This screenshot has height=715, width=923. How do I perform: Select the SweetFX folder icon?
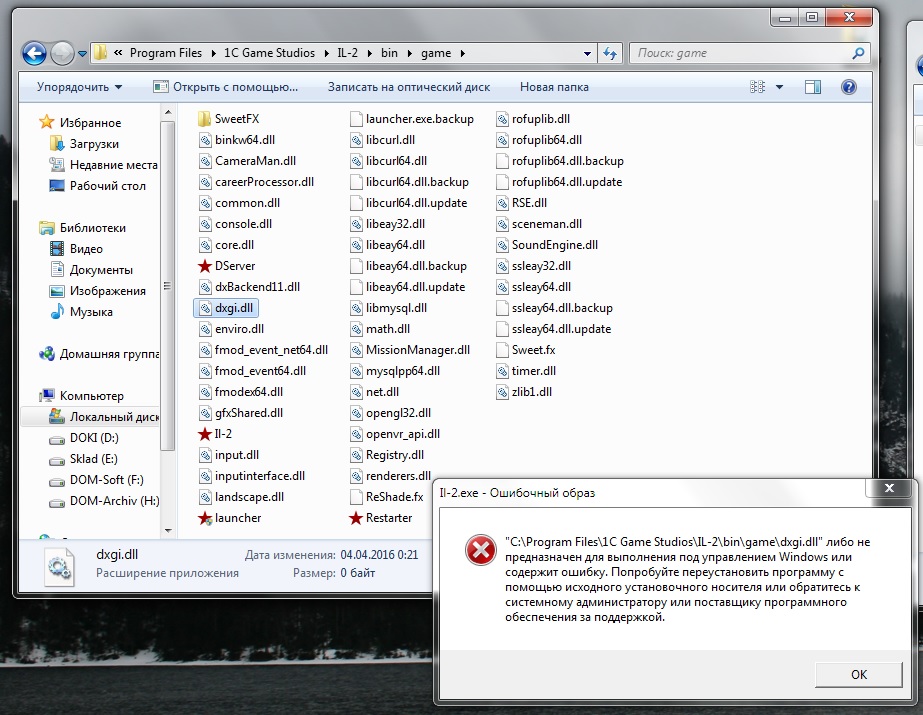click(204, 119)
